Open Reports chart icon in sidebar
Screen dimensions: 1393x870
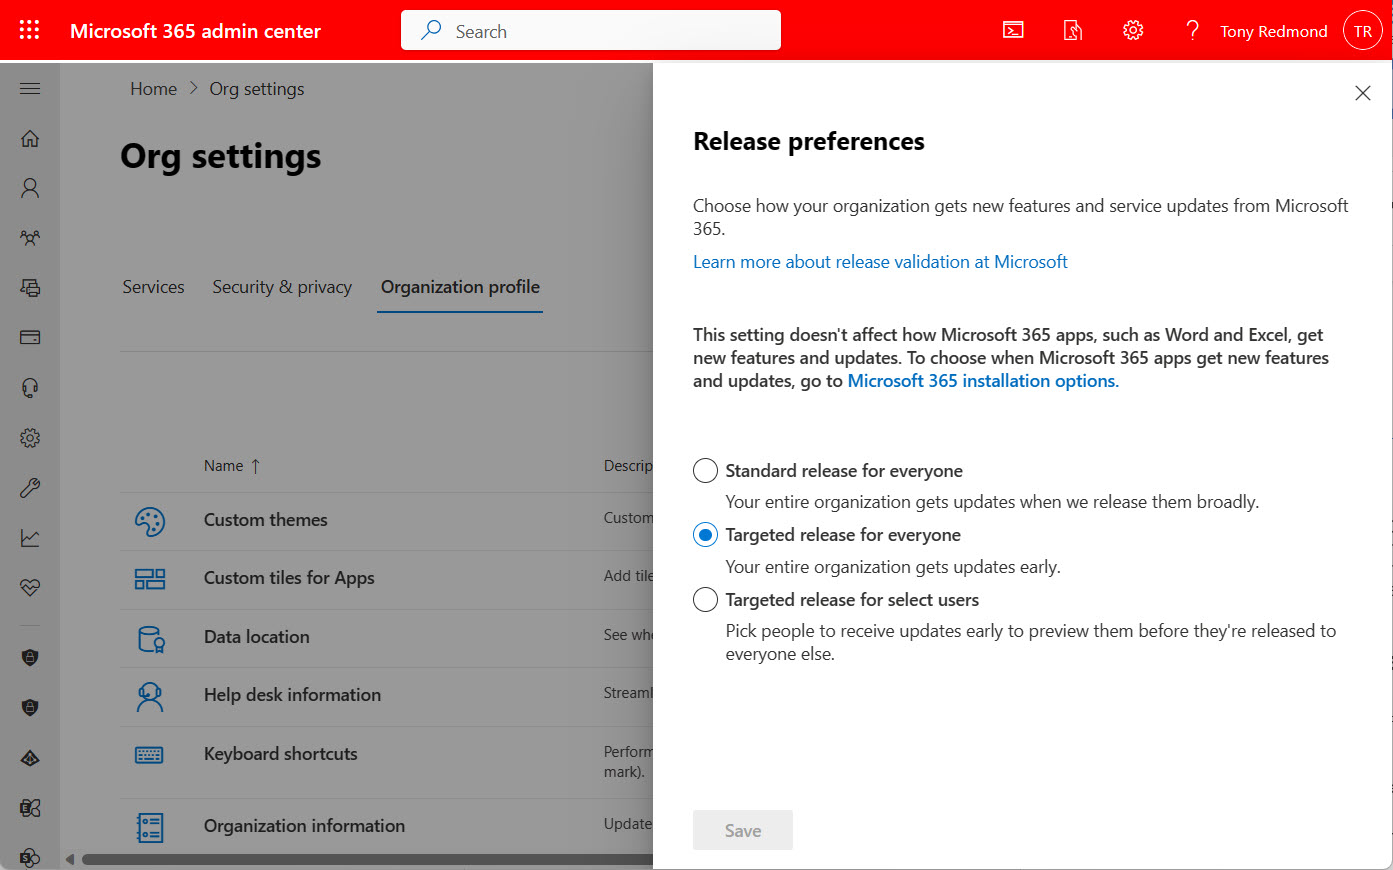[x=30, y=538]
